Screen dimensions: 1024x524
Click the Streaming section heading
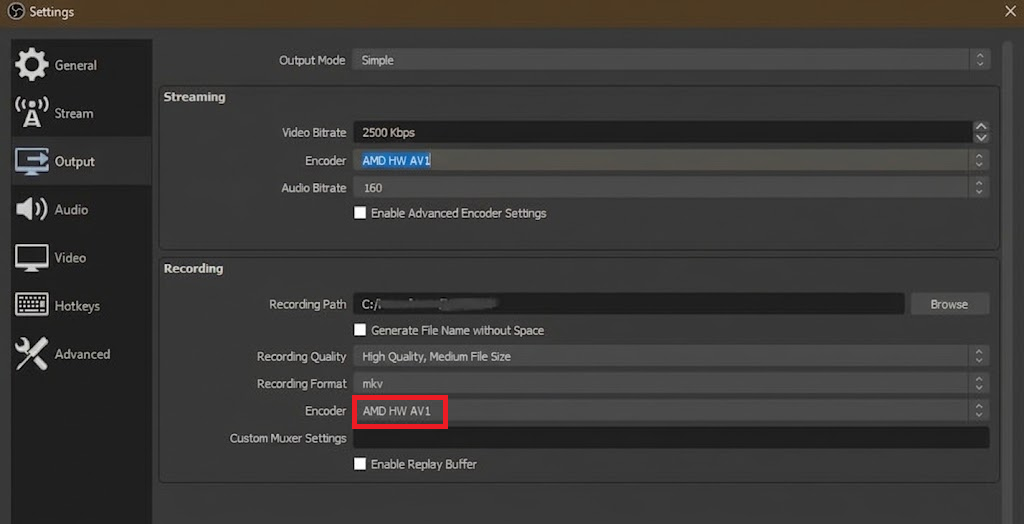(x=195, y=97)
